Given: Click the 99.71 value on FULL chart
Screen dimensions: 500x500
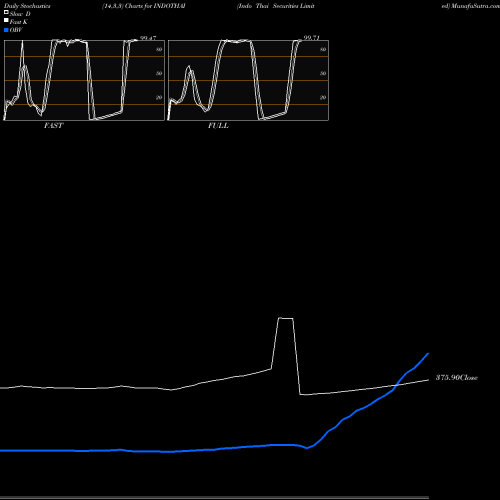Looking at the screenshot, I should [312, 38].
